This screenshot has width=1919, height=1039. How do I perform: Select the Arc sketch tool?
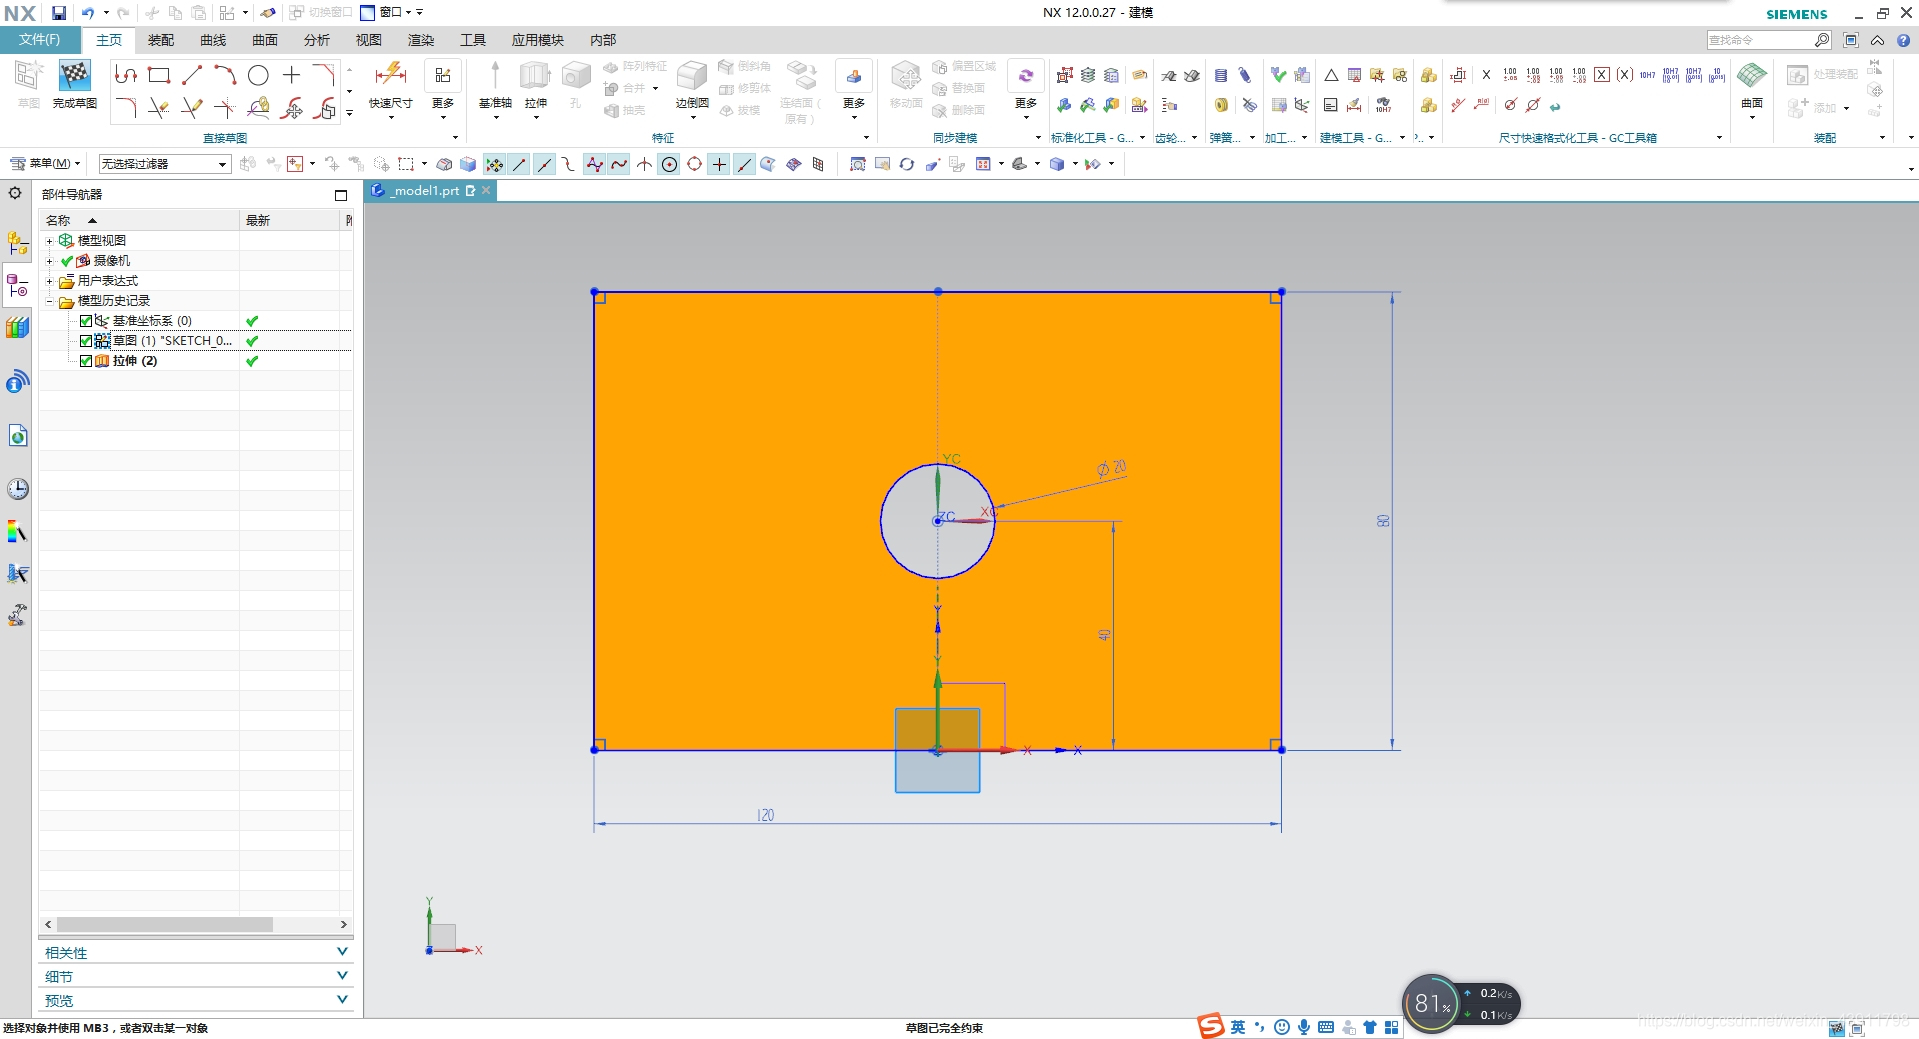pyautogui.click(x=225, y=75)
